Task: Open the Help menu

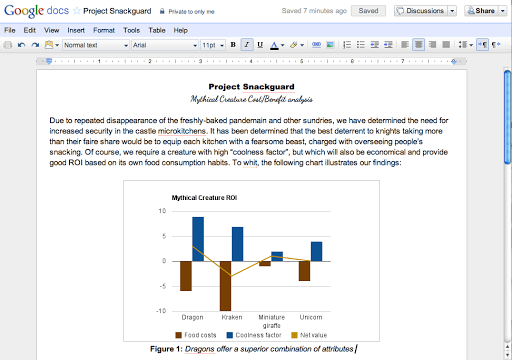Action: [x=180, y=30]
